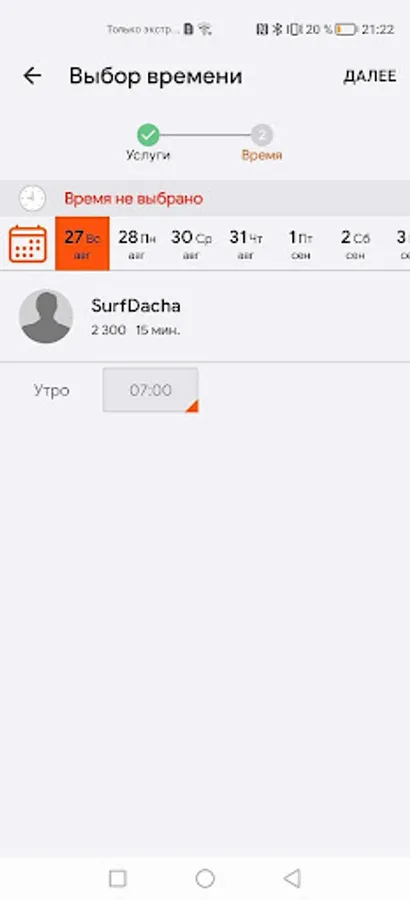Tap the SurfDacha name text
This screenshot has width=410, height=900.
pyautogui.click(x=136, y=306)
